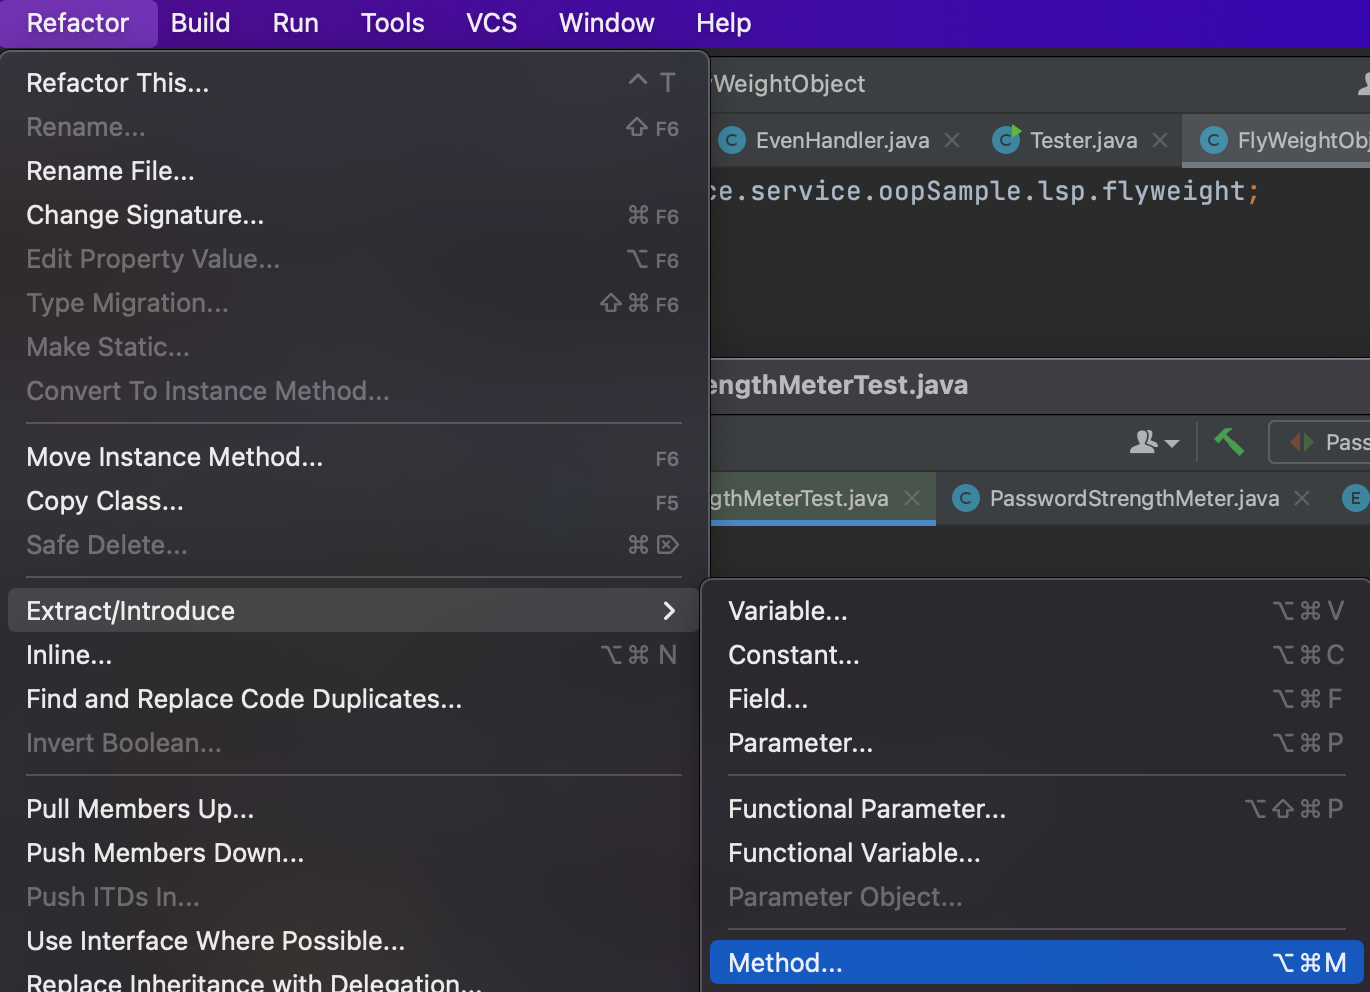This screenshot has width=1370, height=992.
Task: Choose Replace Inheritance with Delegation...
Action: (353, 981)
